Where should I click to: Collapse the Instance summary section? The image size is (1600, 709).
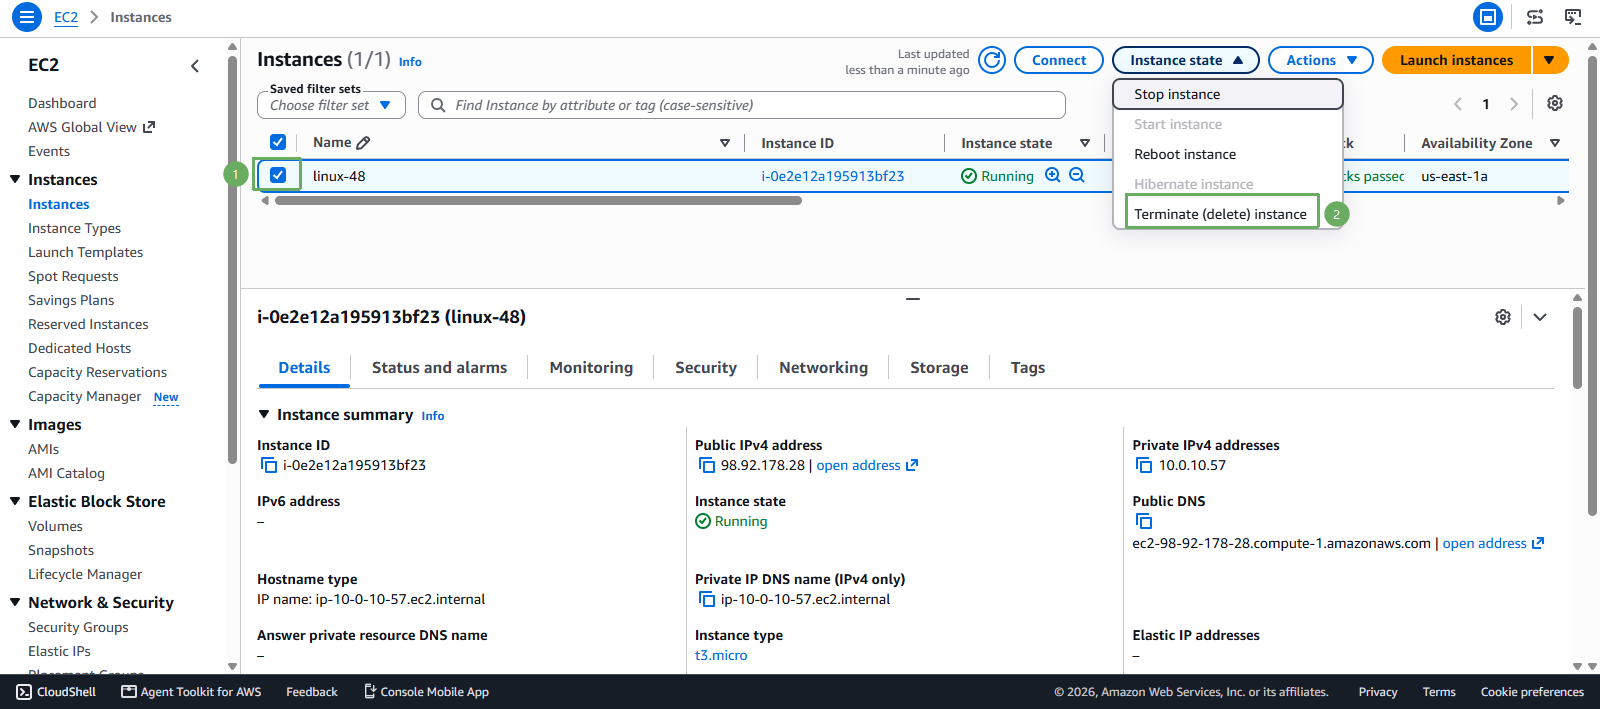264,414
